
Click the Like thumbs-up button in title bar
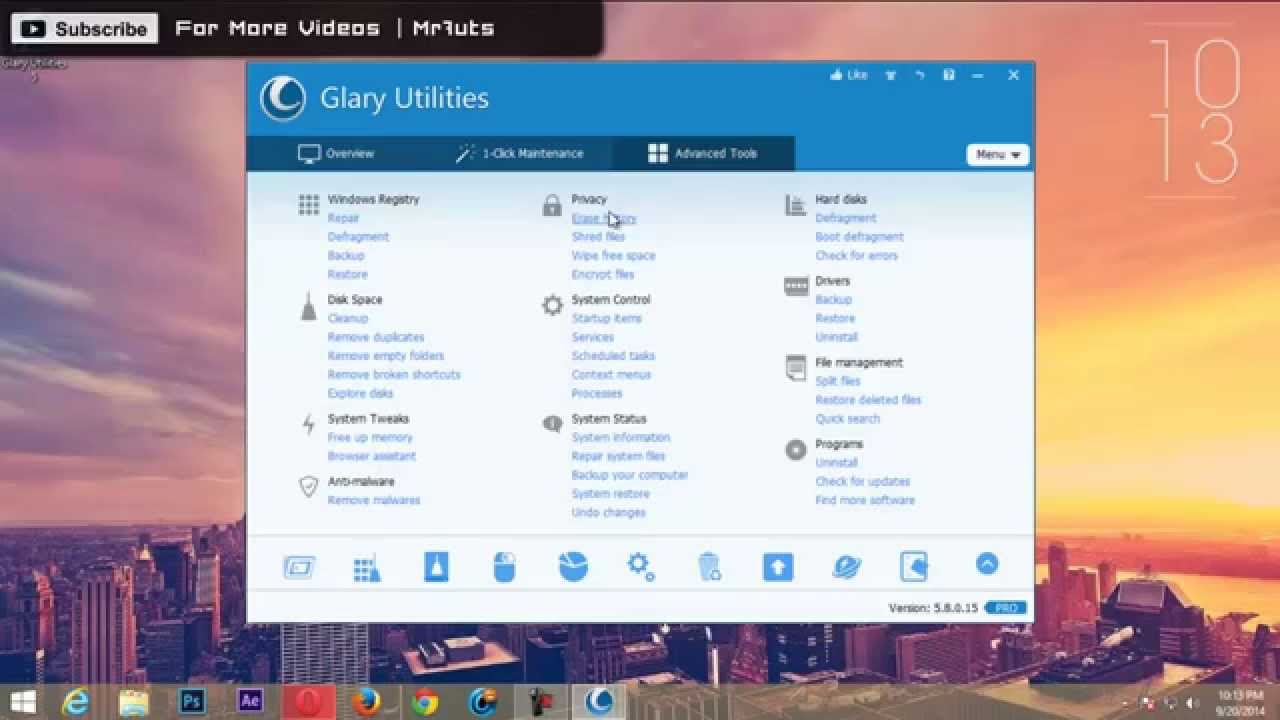tap(848, 75)
